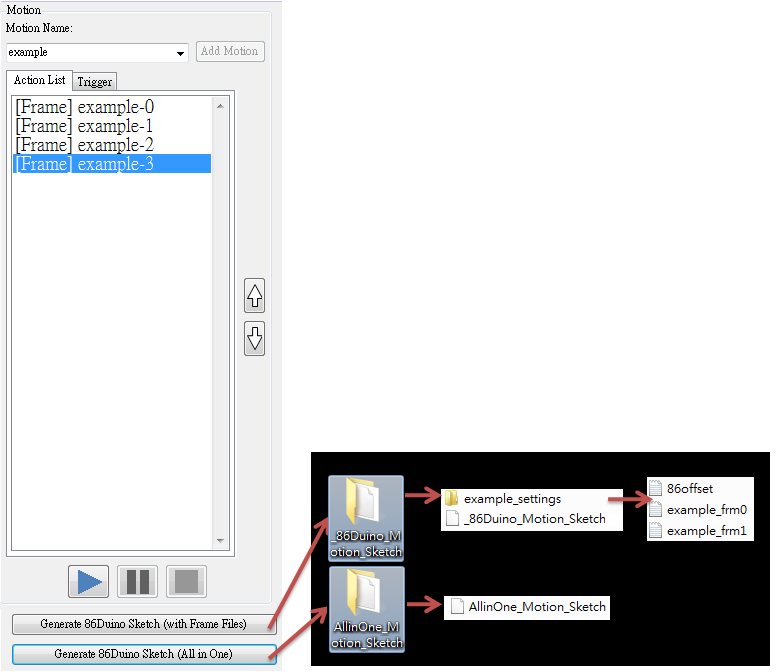Select the AllinOne_Motion_Sketch file
Image resolution: width=778 pixels, height=672 pixels.
[x=528, y=607]
